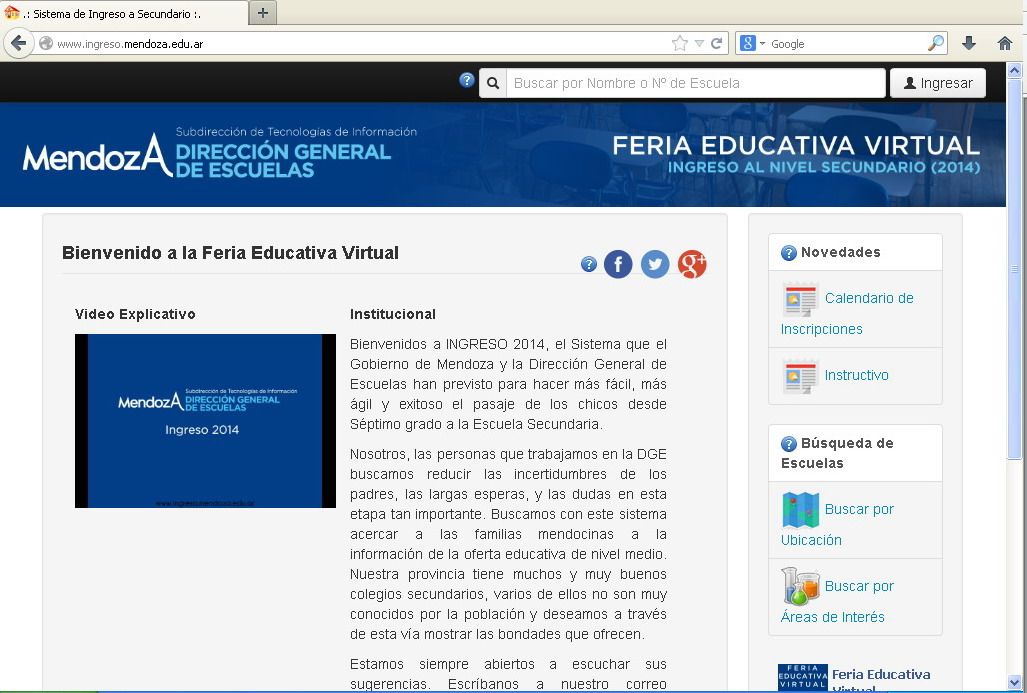Click the Downloads arrow icon
The image size is (1027, 693).
click(x=968, y=44)
